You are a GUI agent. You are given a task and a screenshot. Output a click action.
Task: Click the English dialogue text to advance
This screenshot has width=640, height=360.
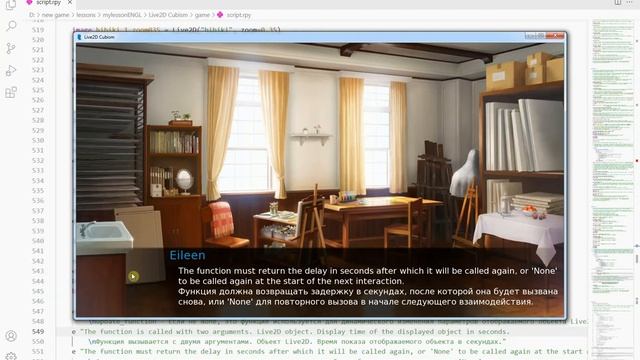click(x=367, y=276)
